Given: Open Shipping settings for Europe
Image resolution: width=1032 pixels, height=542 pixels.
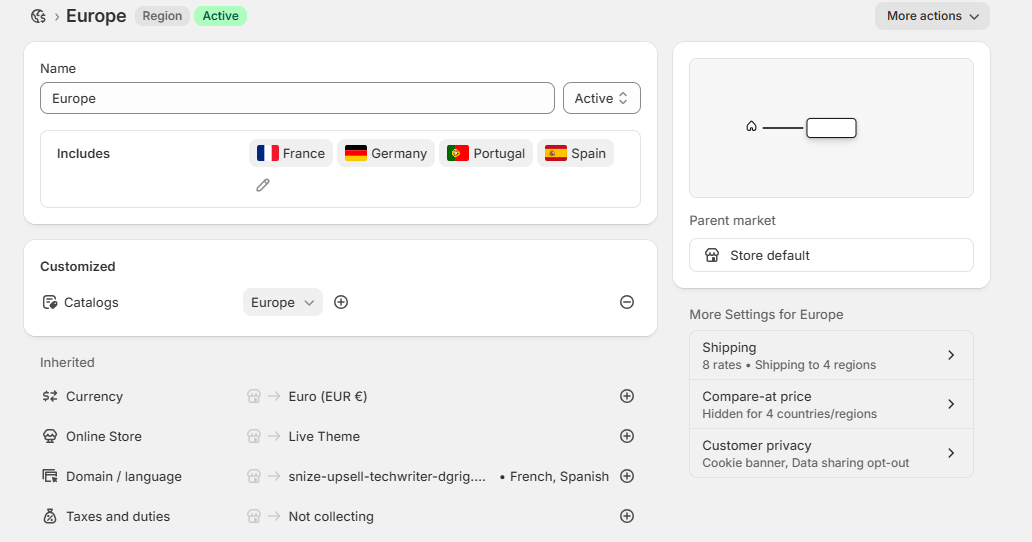Looking at the screenshot, I should tap(830, 355).
